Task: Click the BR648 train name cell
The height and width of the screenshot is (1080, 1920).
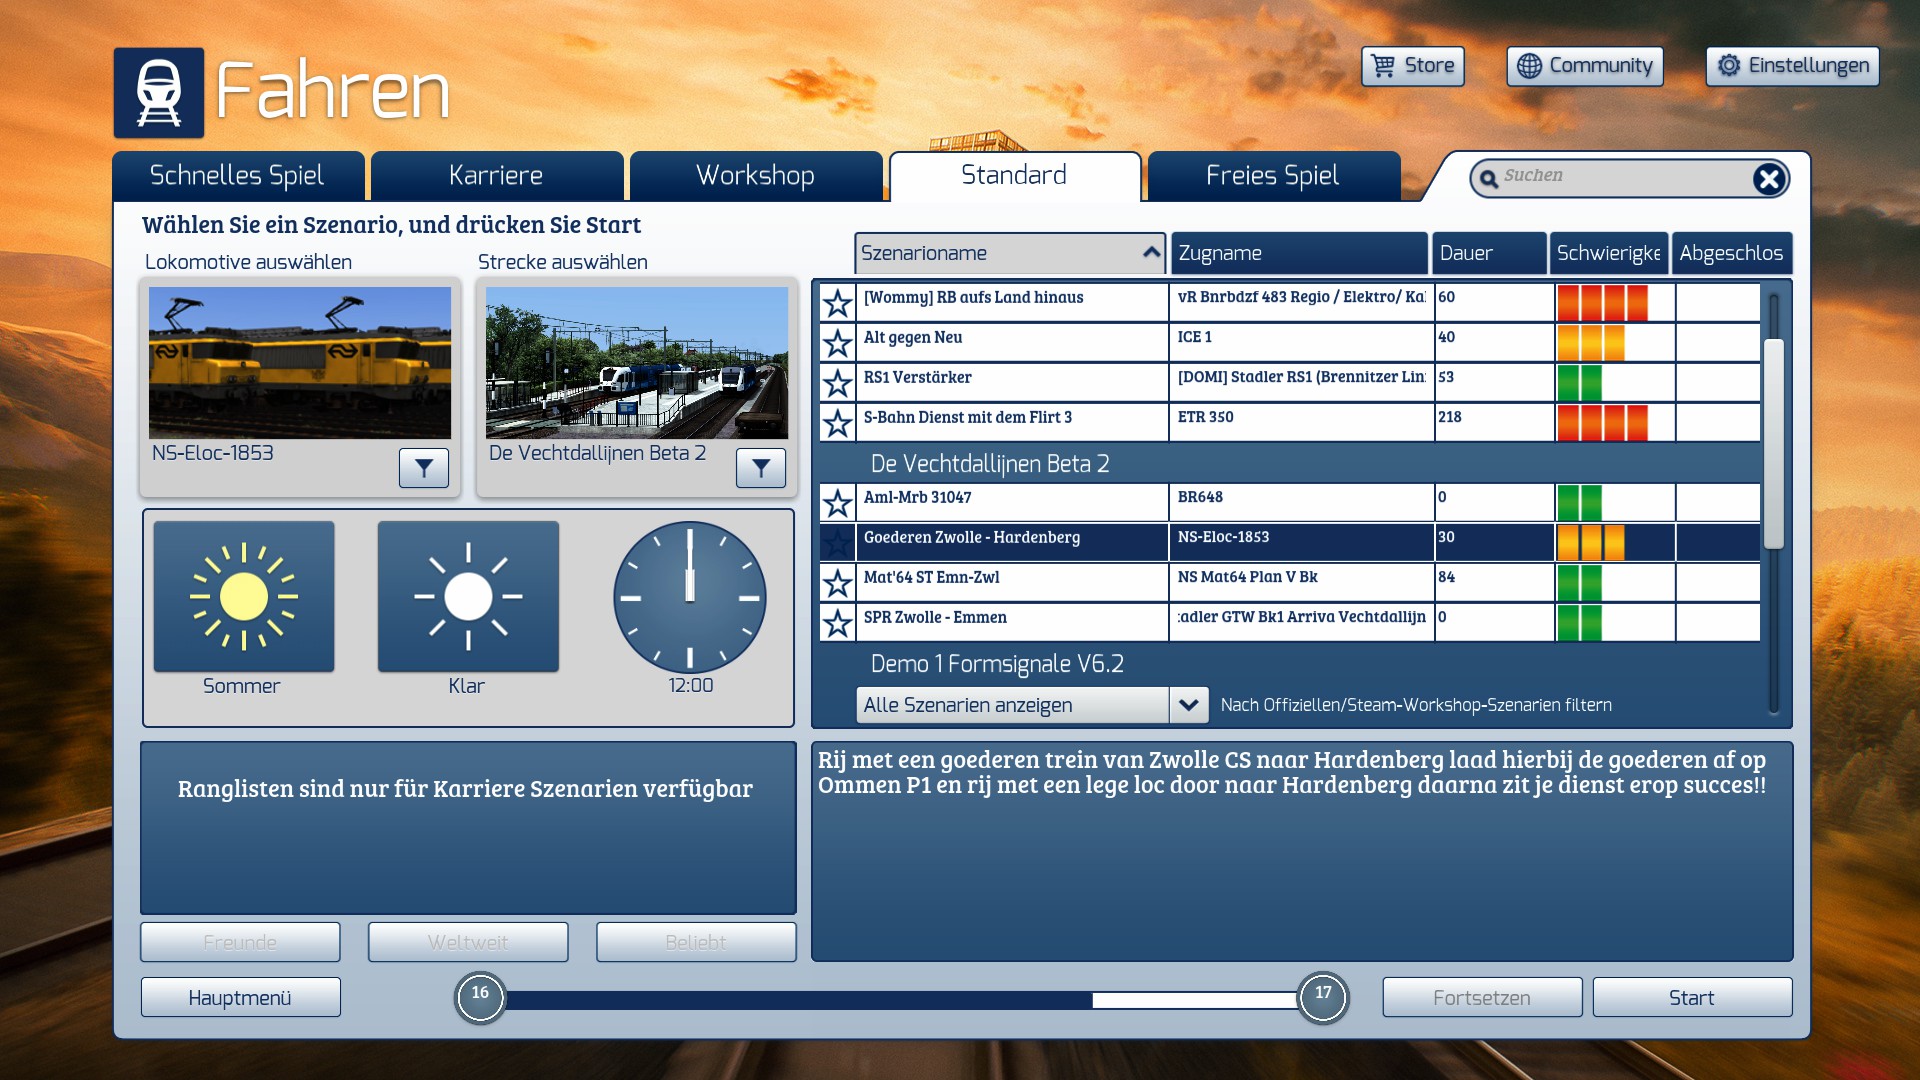Action: click(1301, 502)
